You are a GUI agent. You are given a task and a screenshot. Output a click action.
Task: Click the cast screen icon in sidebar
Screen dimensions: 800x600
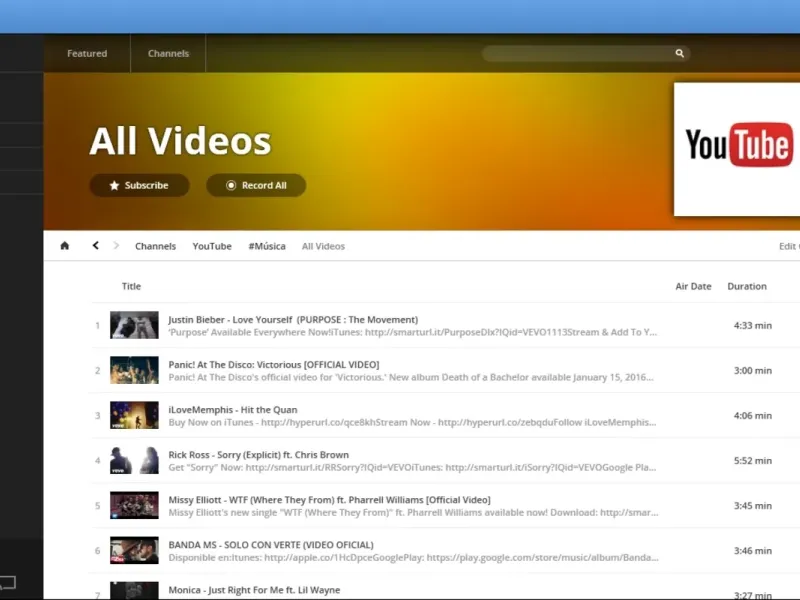[8, 582]
